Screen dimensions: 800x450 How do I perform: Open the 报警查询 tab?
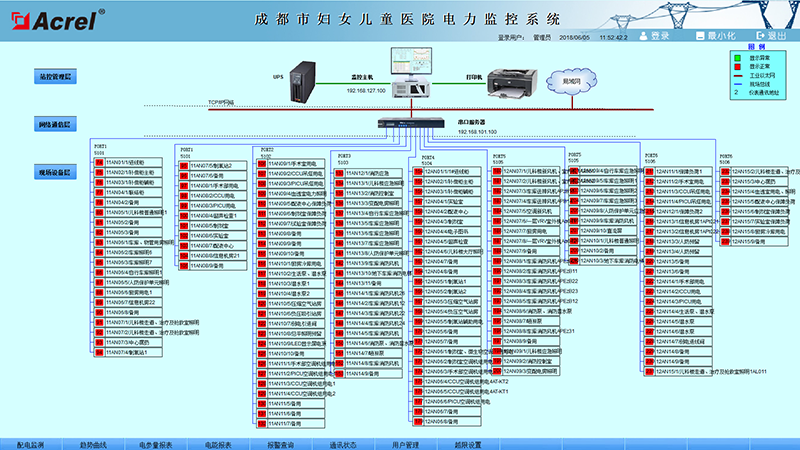[281, 444]
